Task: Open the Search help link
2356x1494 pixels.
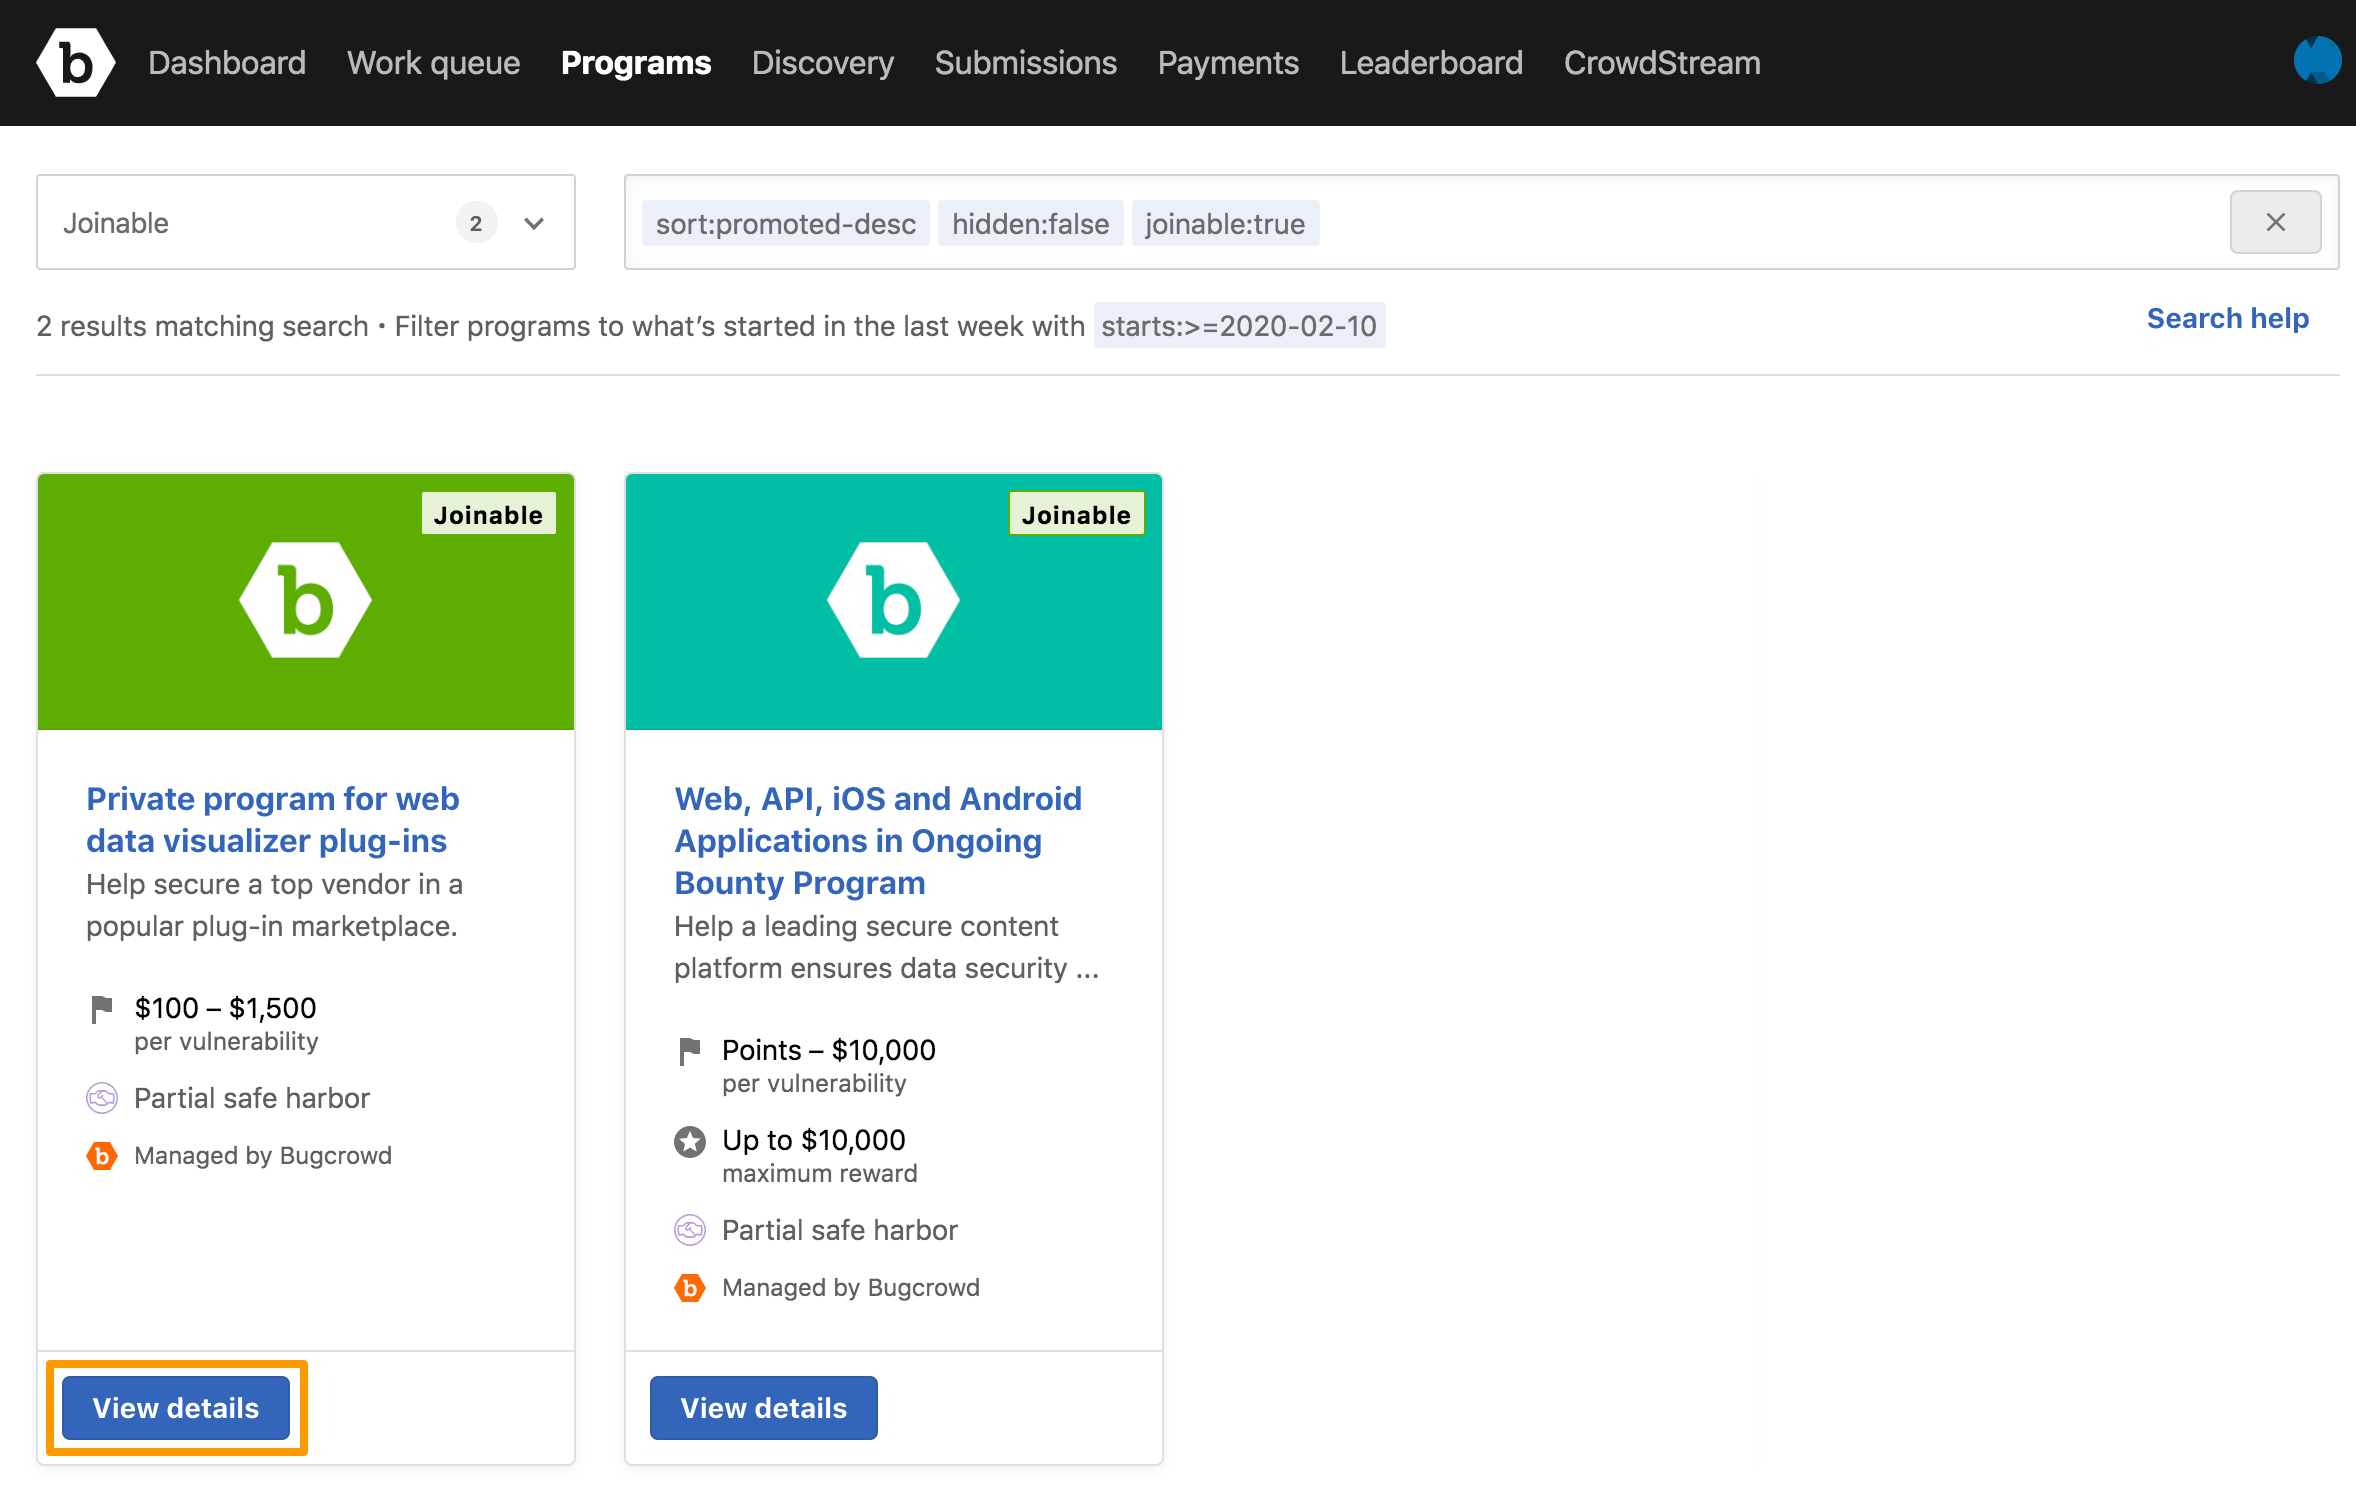Action: [x=2227, y=318]
